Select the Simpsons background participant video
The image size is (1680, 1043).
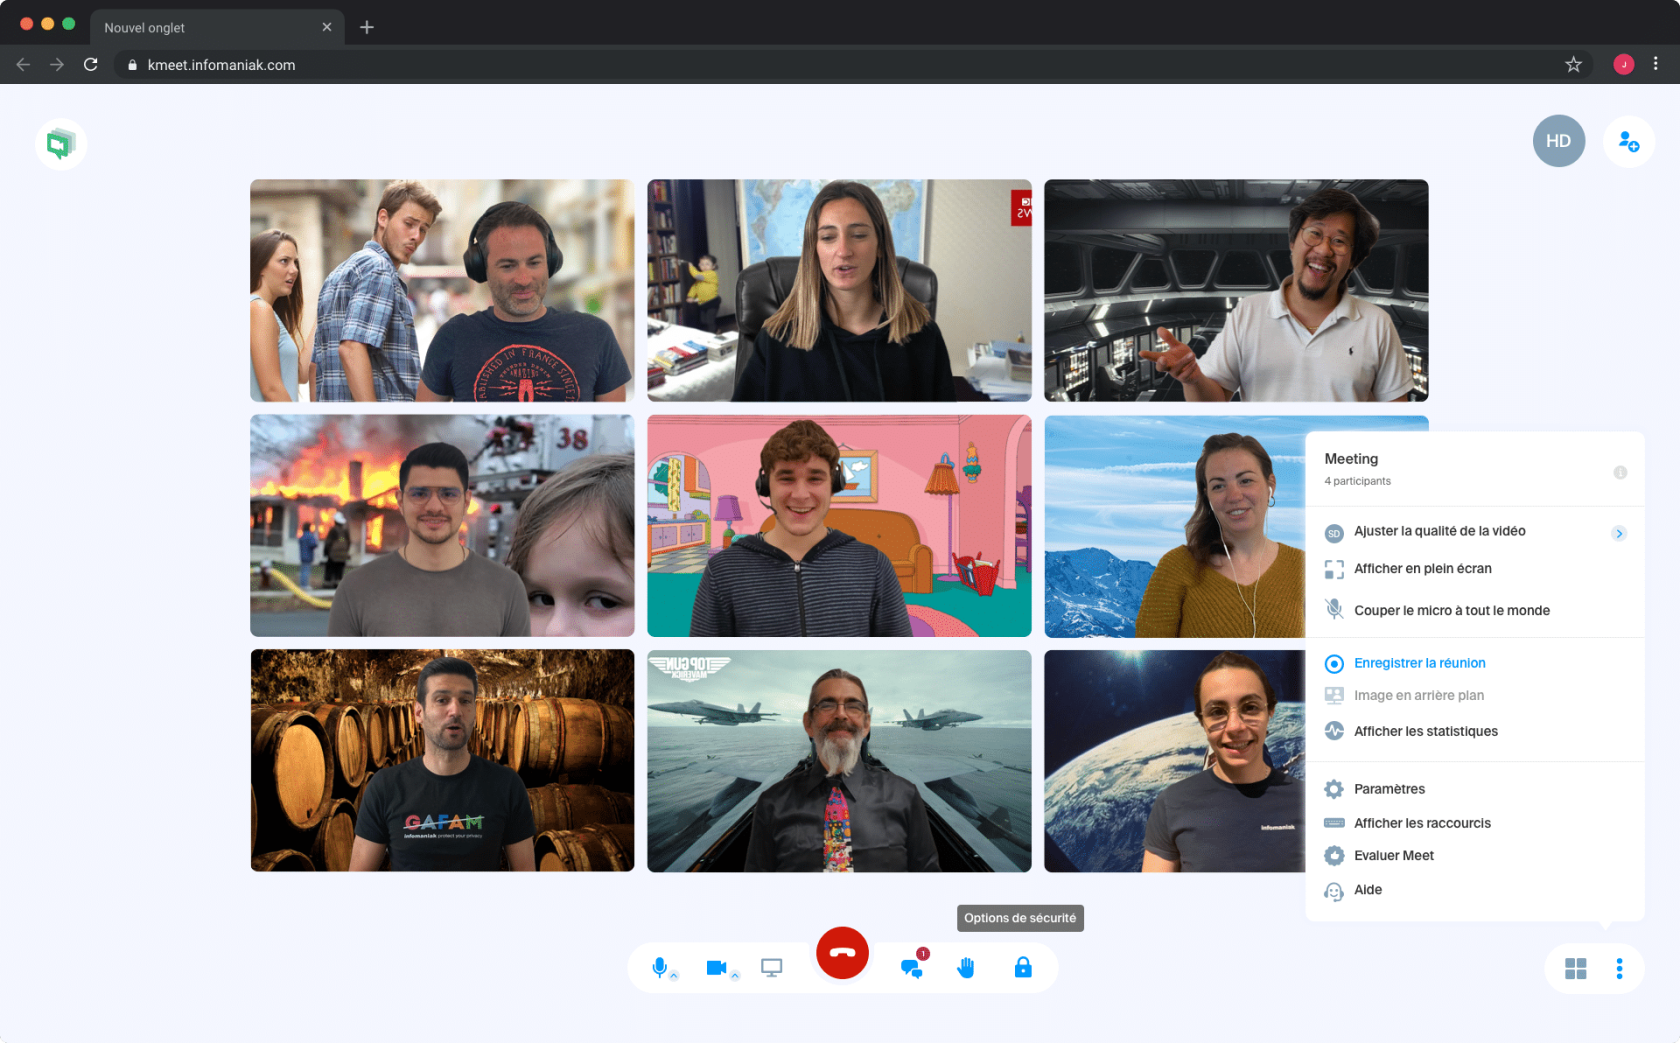839,526
